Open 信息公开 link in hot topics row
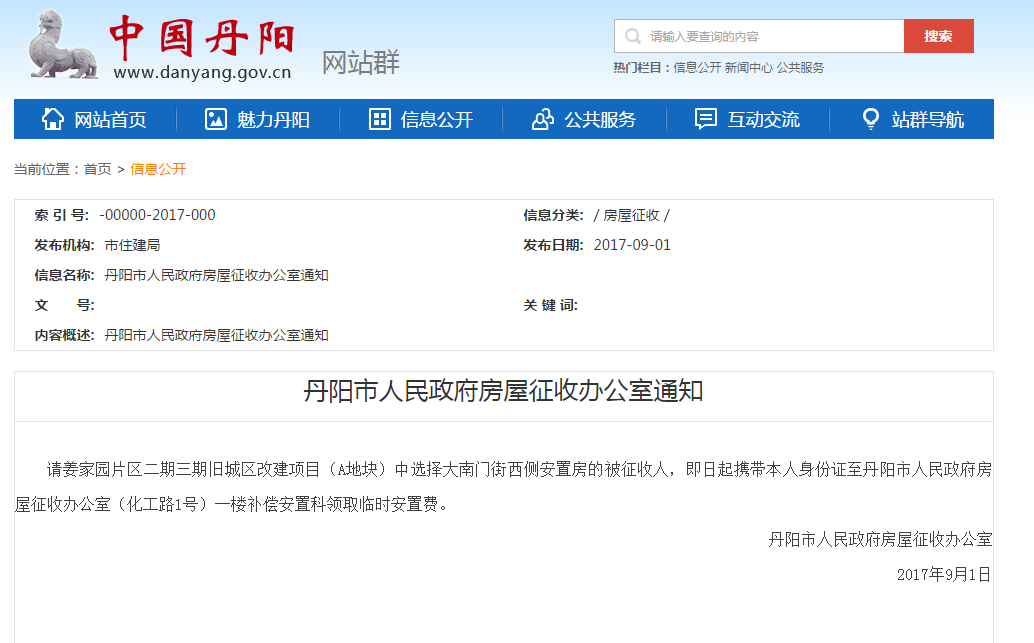The width and height of the screenshot is (1034, 643). point(697,68)
